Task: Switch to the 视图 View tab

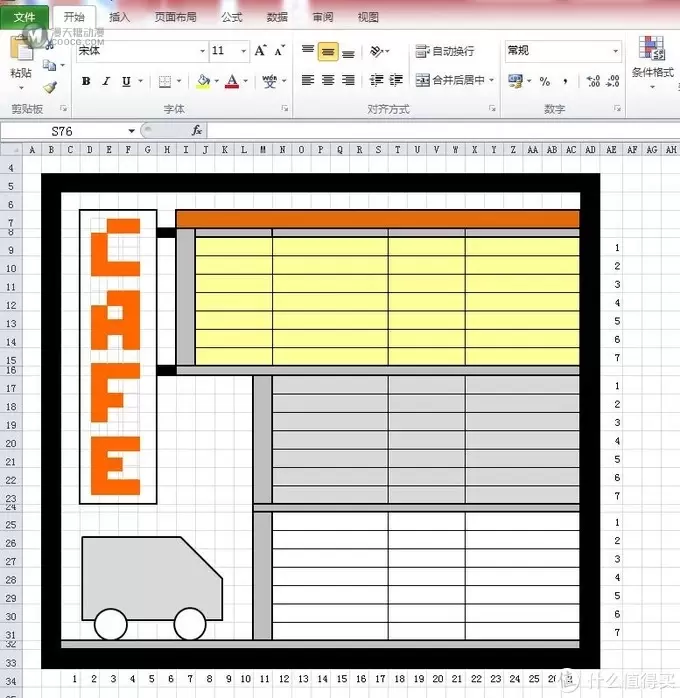Action: 368,17
